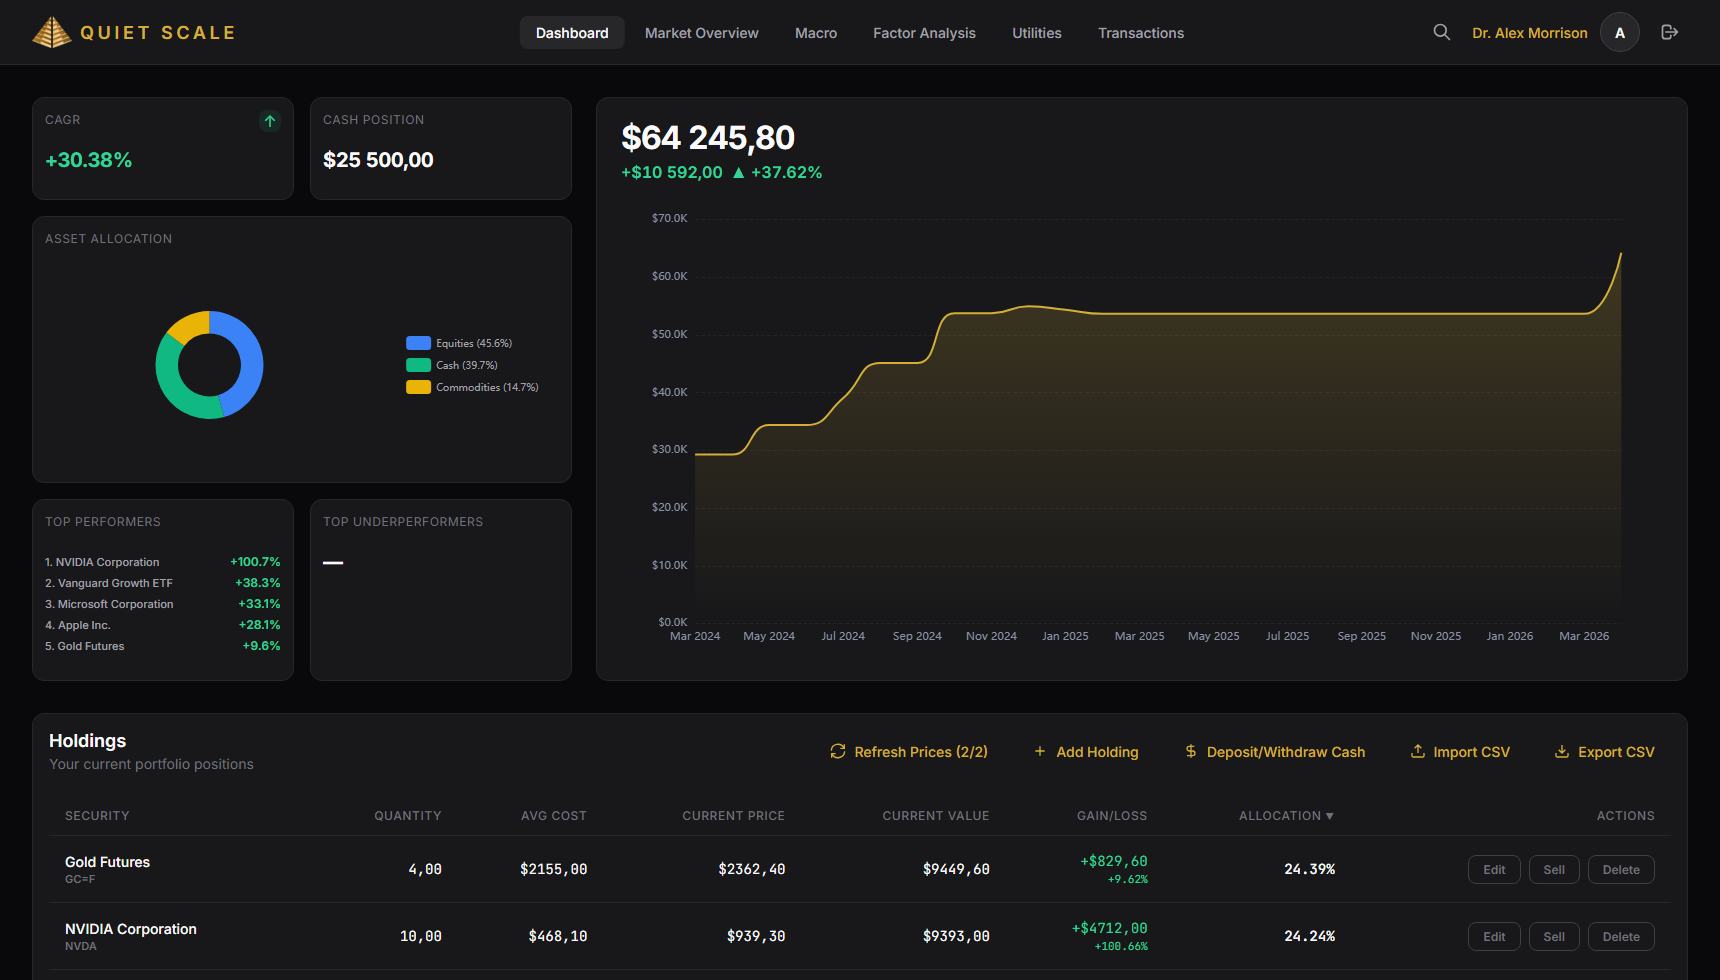Click the Commodities yellow color swatch

click(x=417, y=387)
